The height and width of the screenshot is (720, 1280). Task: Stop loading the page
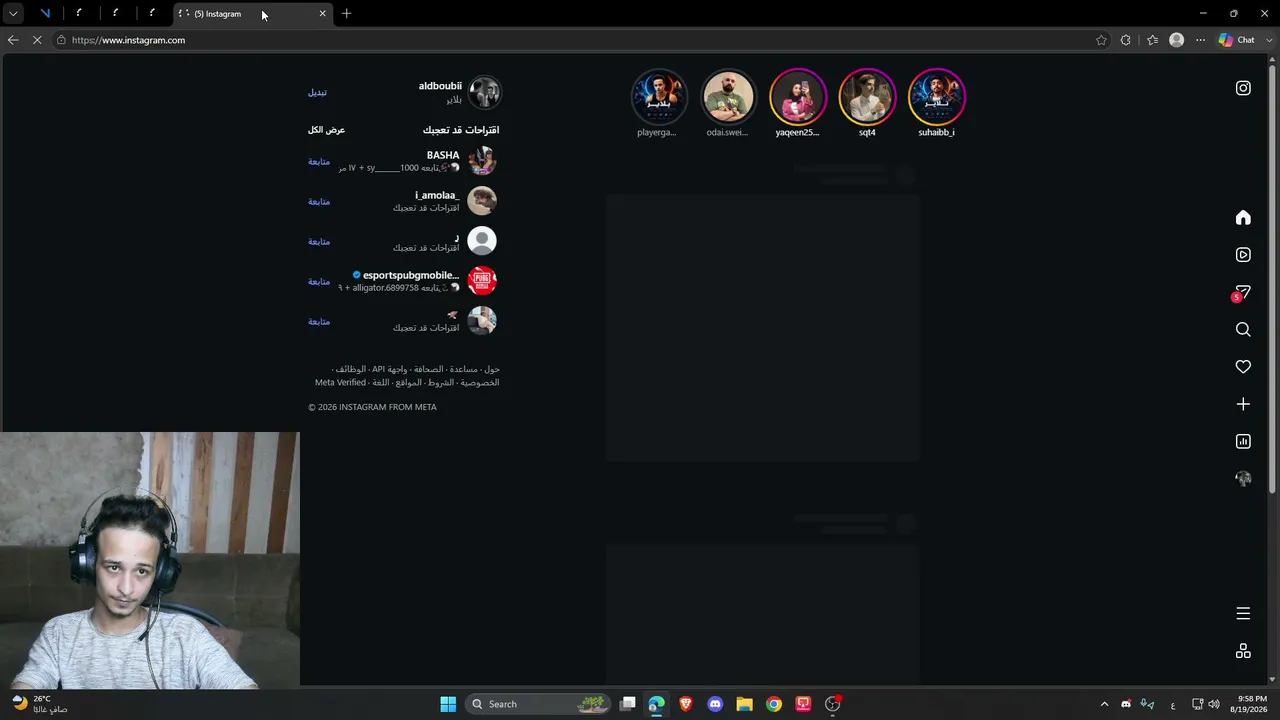[x=37, y=40]
